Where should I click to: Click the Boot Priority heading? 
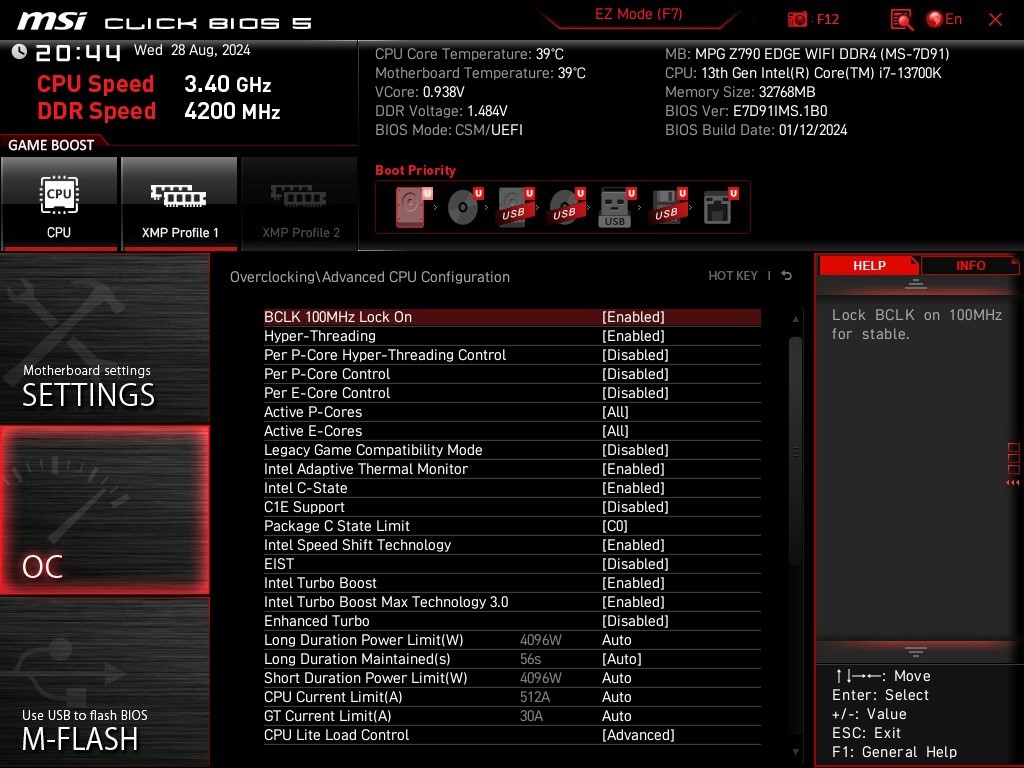click(415, 170)
